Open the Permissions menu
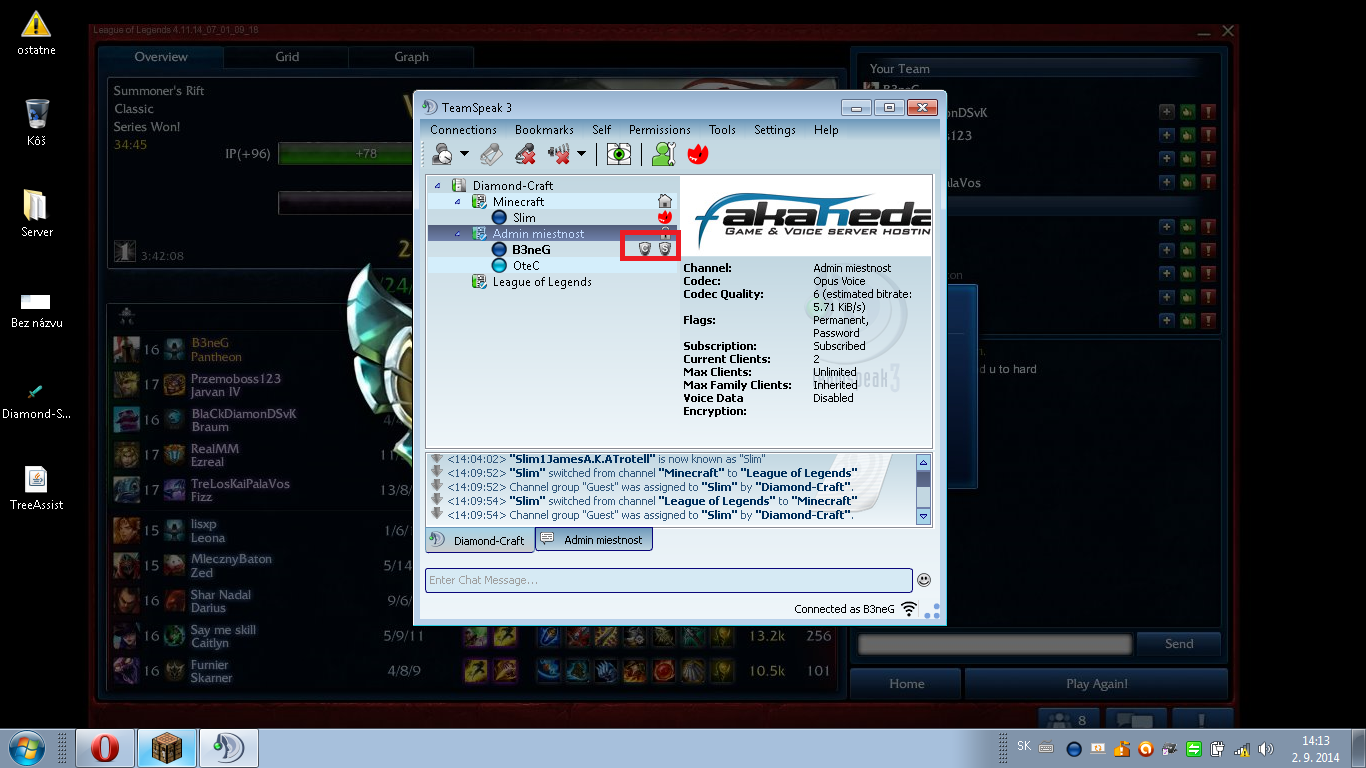The height and width of the screenshot is (768, 1366). pos(659,130)
